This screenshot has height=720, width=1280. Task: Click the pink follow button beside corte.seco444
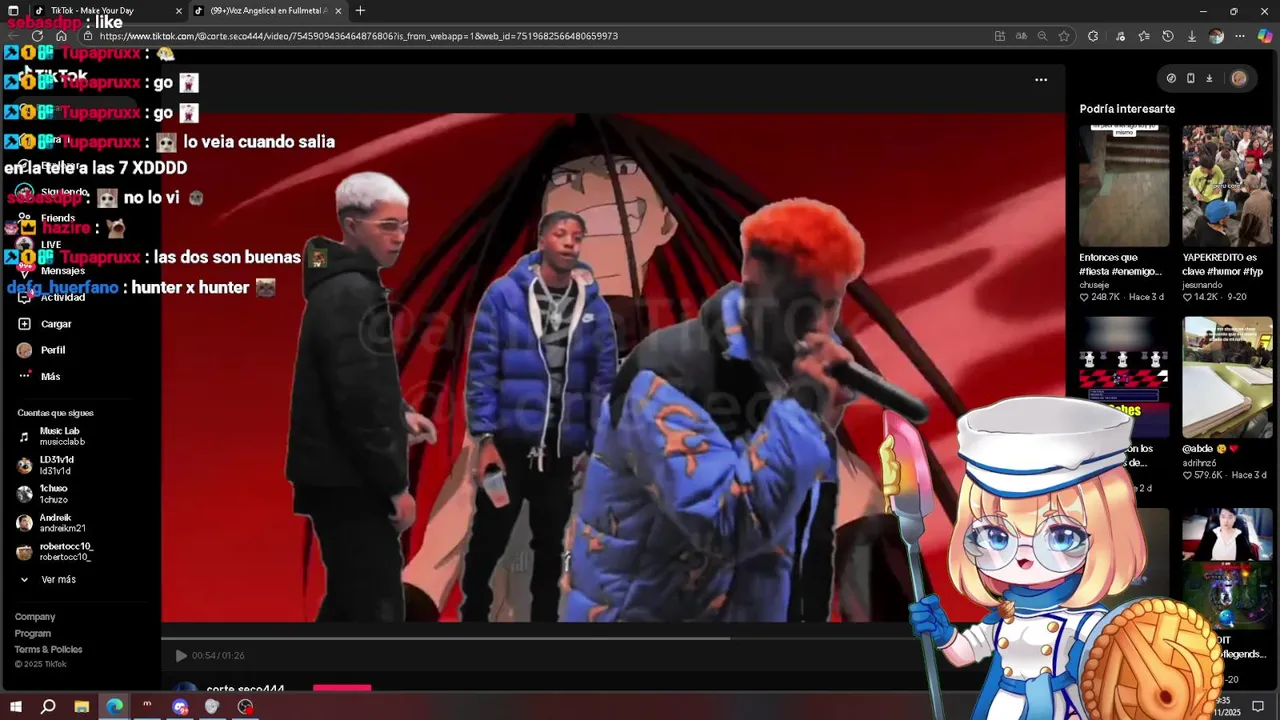tap(342, 688)
